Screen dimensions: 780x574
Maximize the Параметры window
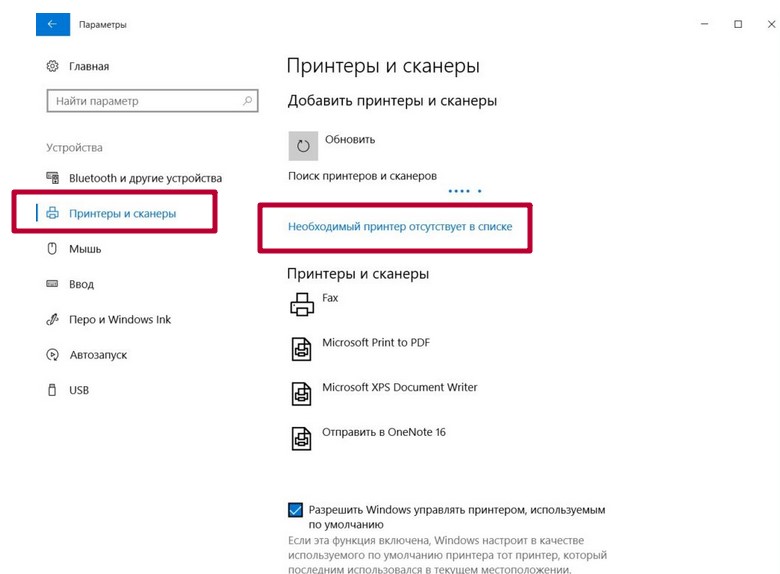click(738, 24)
